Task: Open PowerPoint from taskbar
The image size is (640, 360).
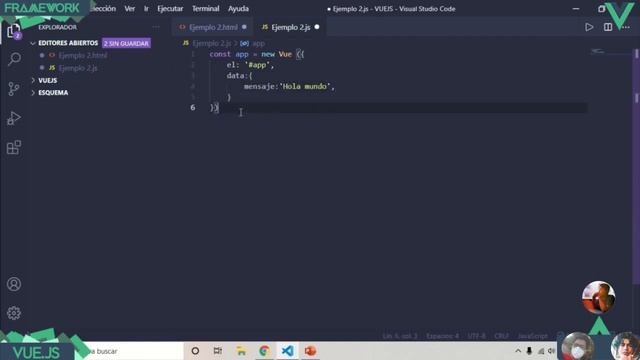Action: (310, 351)
